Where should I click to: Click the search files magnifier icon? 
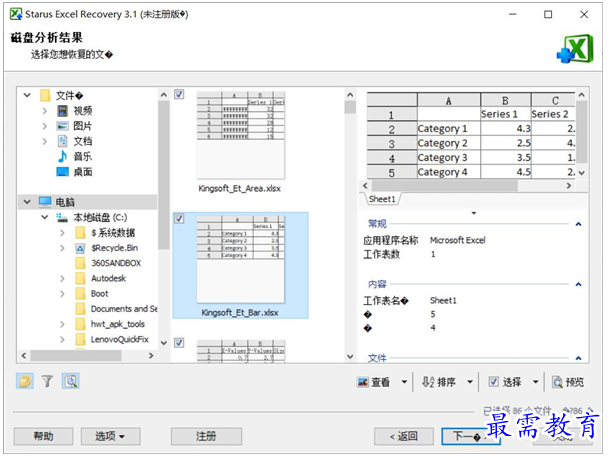(x=71, y=381)
